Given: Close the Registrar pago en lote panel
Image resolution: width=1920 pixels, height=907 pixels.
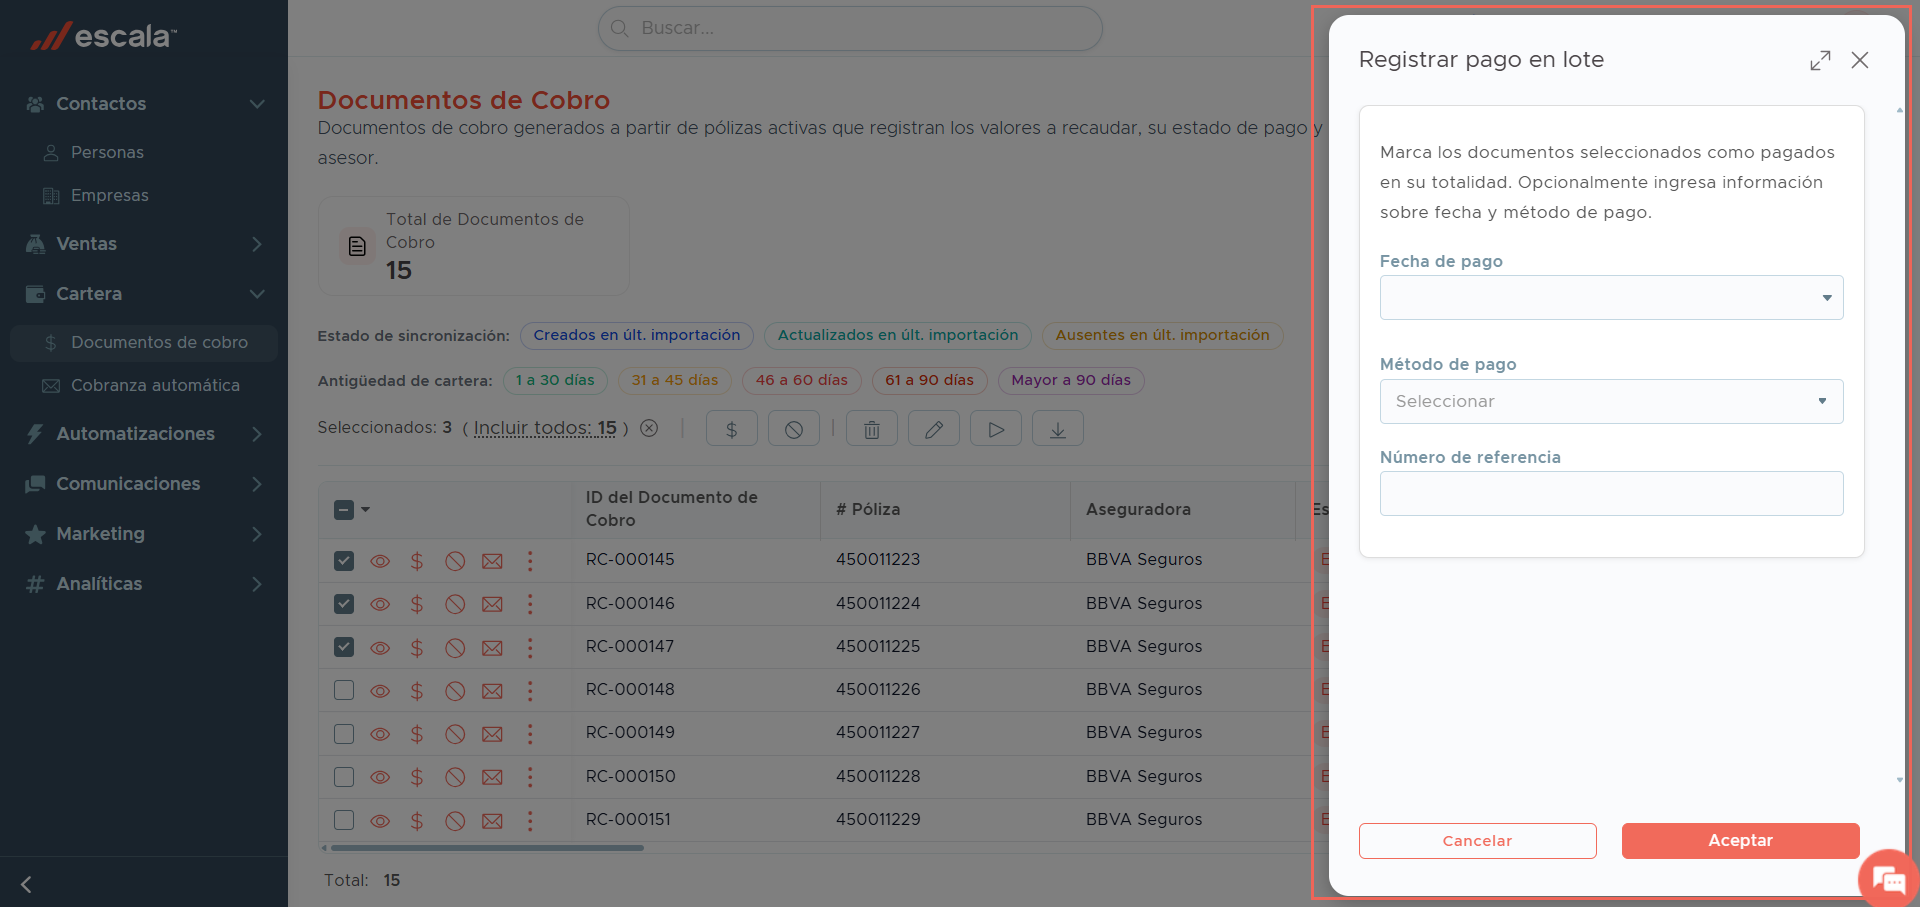Looking at the screenshot, I should [1860, 60].
